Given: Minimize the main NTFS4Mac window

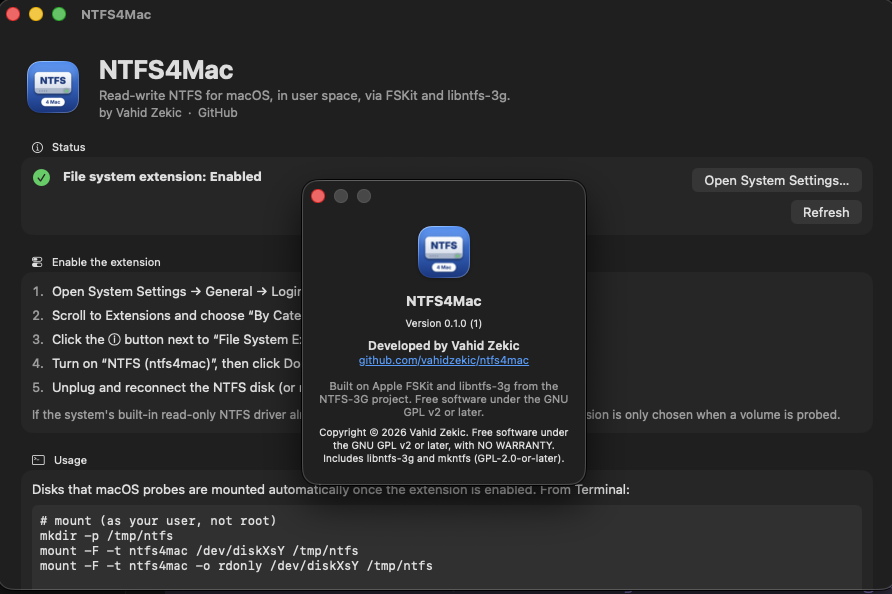Looking at the screenshot, I should tap(36, 14).
